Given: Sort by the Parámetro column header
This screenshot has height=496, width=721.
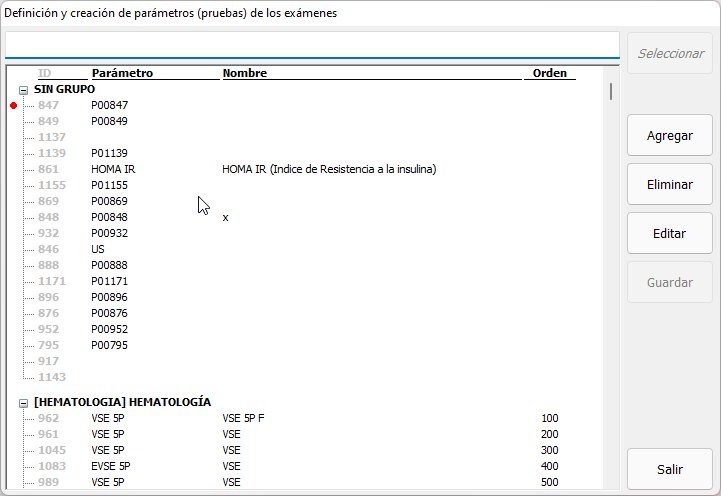Looking at the screenshot, I should [122, 73].
